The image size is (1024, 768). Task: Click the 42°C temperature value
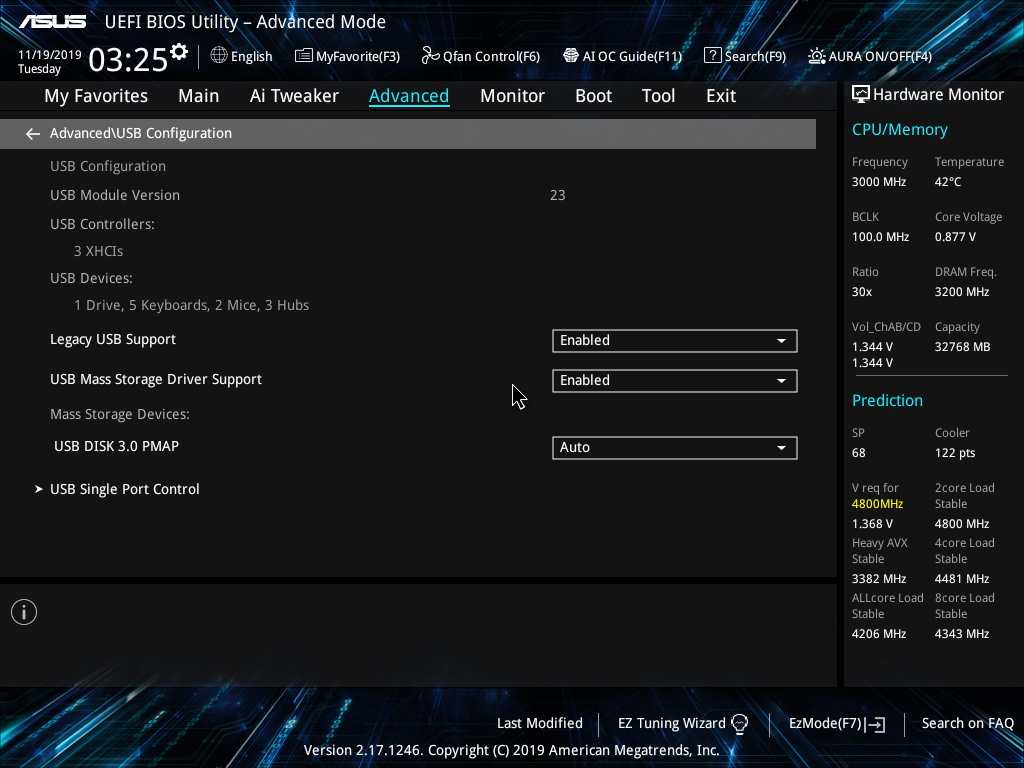tap(948, 182)
